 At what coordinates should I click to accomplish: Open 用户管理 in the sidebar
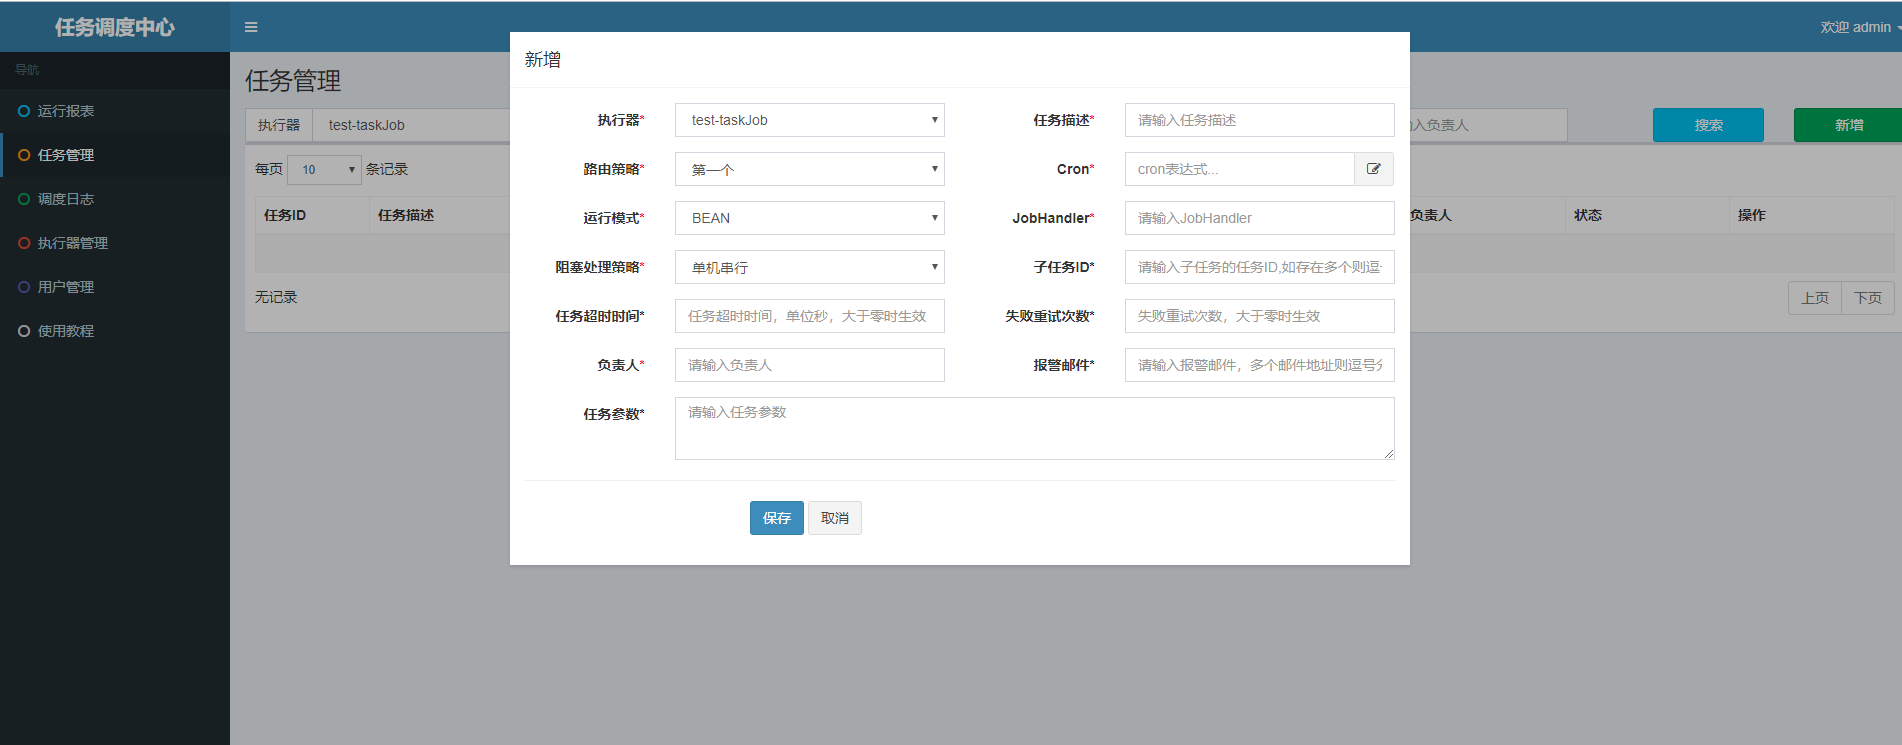pyautogui.click(x=115, y=287)
